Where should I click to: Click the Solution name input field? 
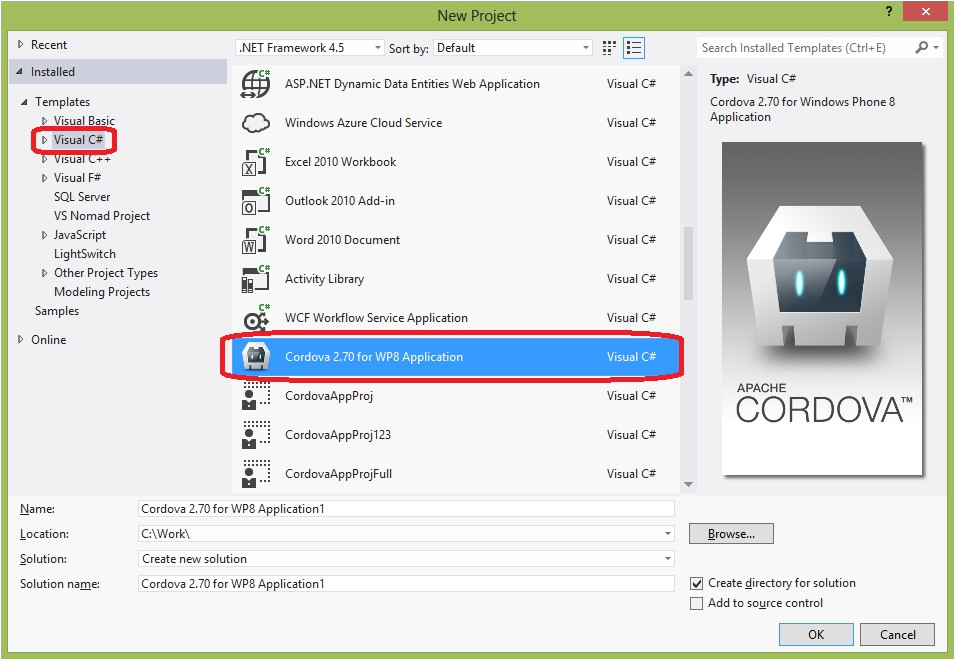coord(406,584)
